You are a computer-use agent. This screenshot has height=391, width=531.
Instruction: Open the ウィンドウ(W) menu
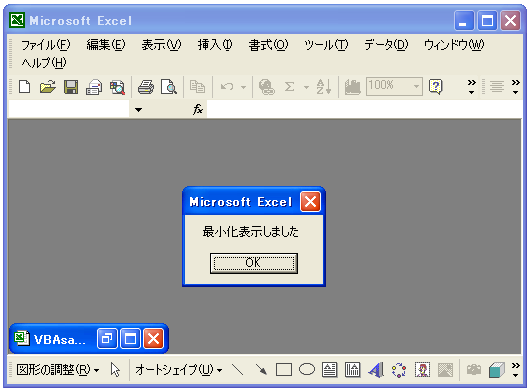click(x=454, y=45)
